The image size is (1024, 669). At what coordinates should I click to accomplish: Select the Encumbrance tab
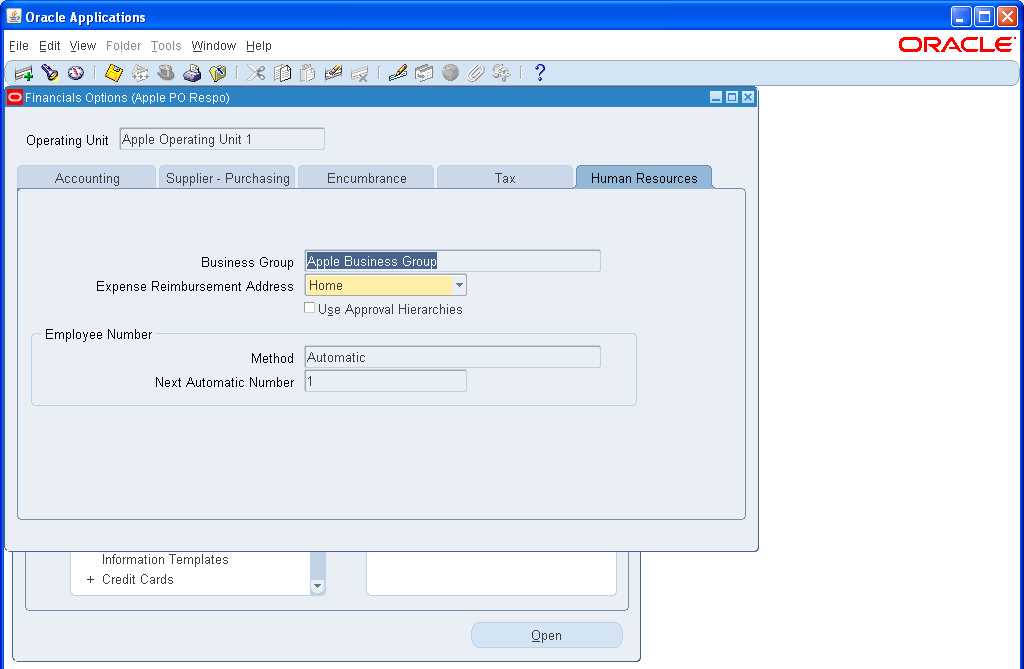366,177
